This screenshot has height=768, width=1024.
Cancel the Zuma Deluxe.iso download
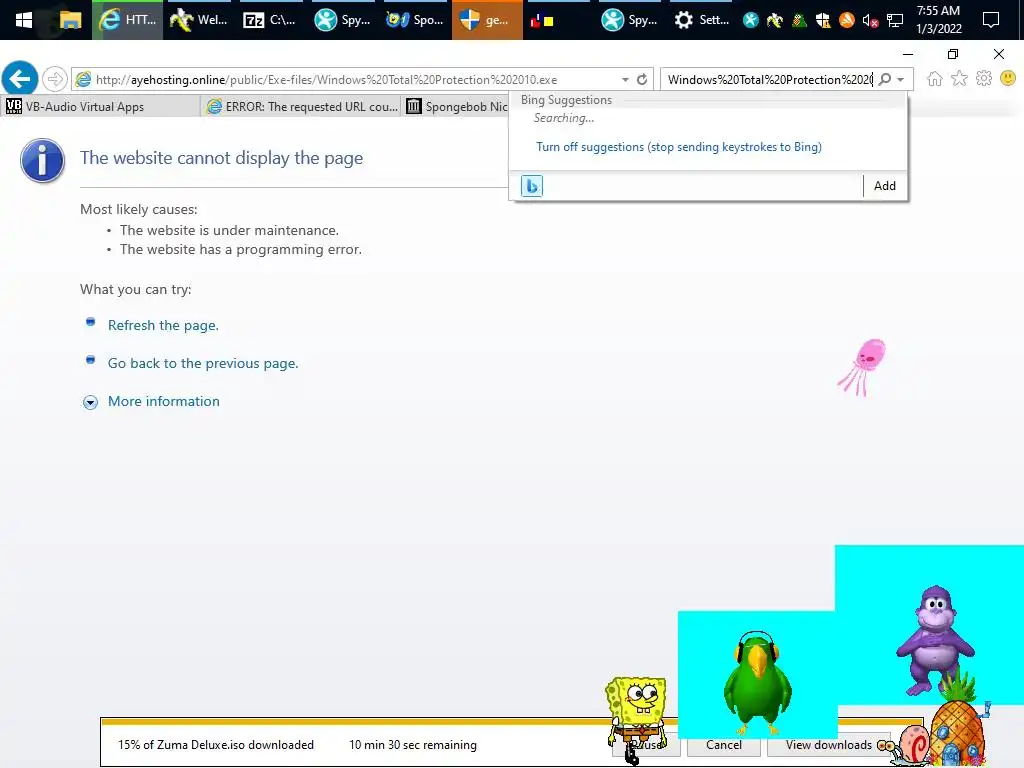724,745
